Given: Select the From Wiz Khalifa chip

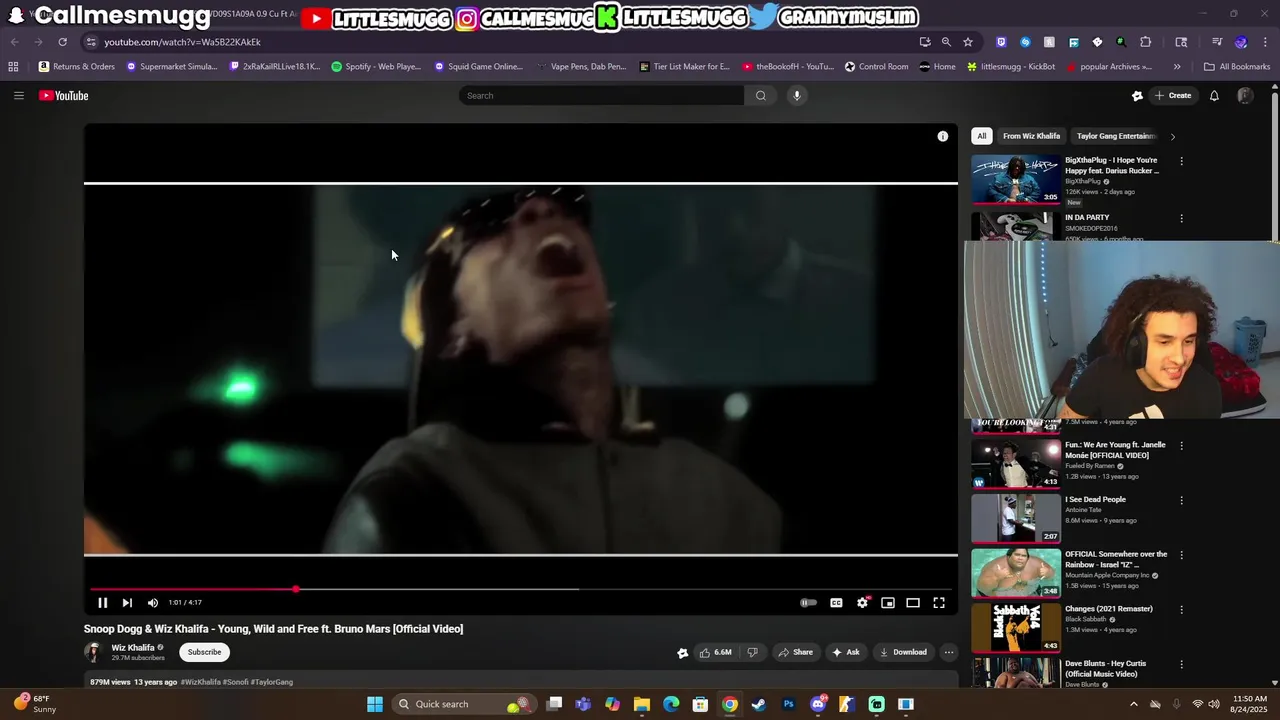Looking at the screenshot, I should [1031, 136].
